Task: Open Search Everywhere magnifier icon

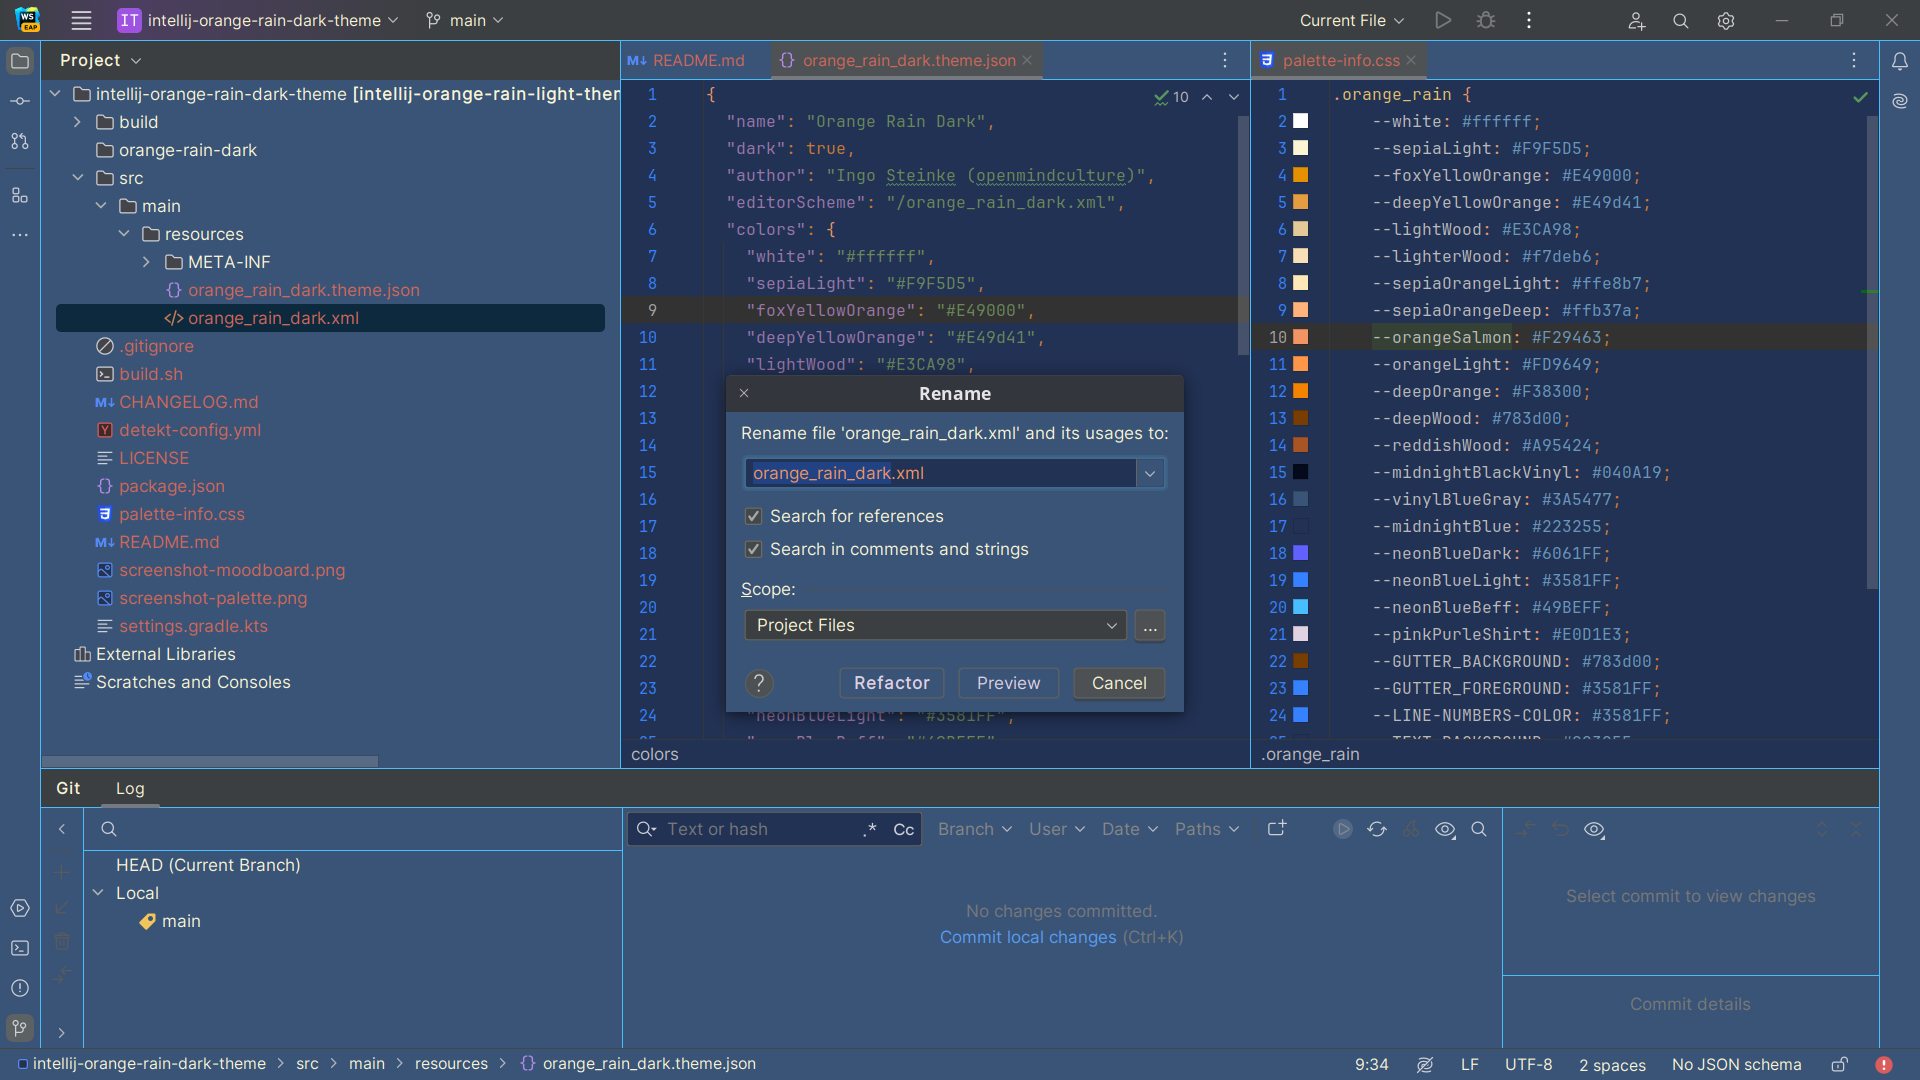Action: coord(1681,20)
